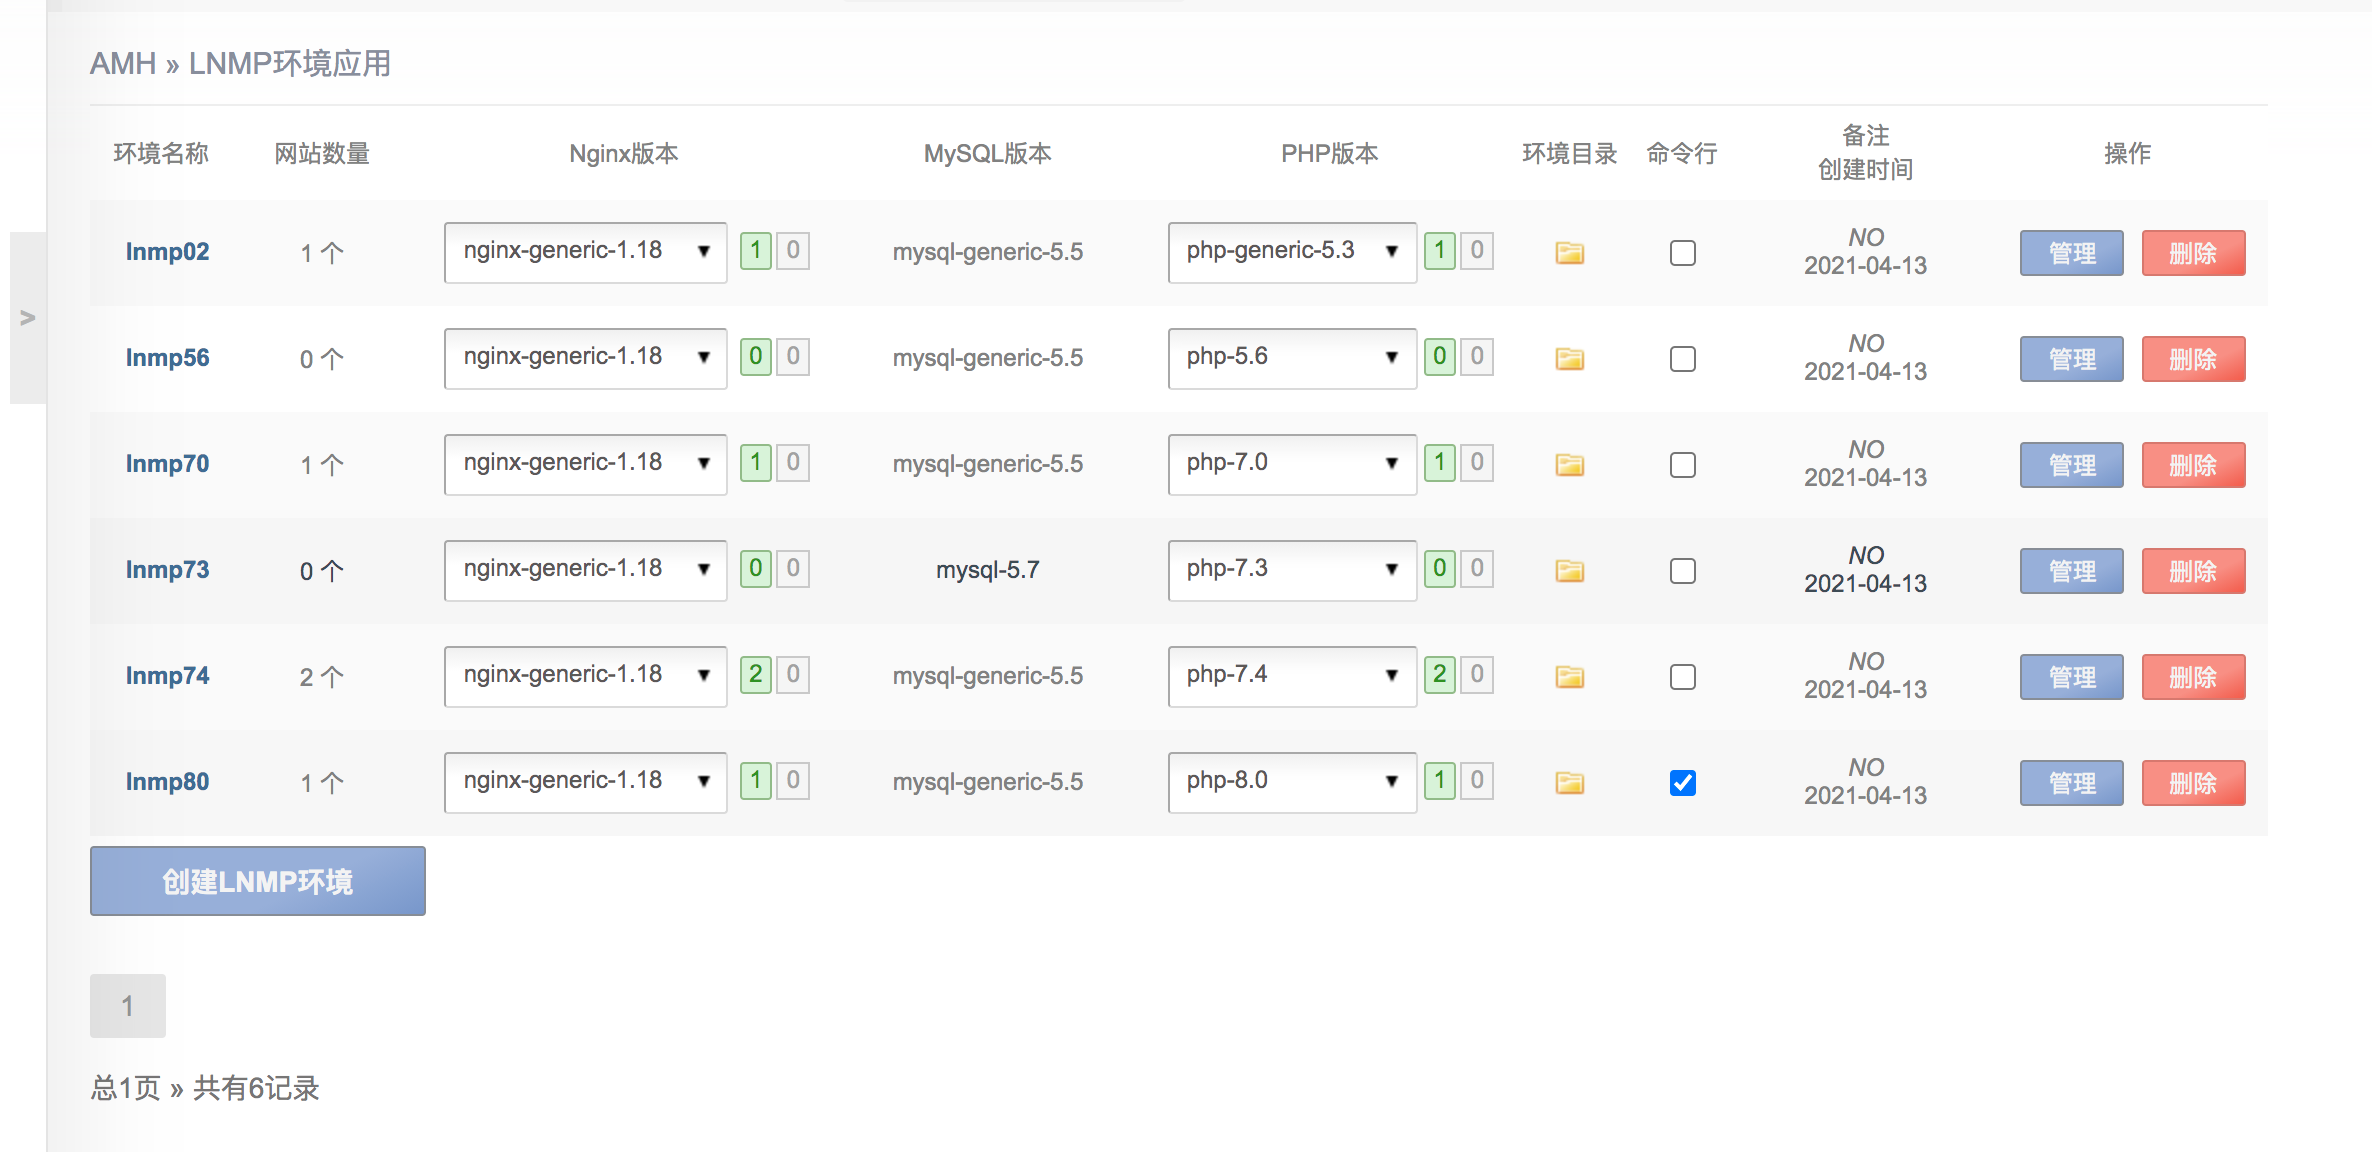Click blue 管理 button for lnmp74
The image size is (2372, 1152).
tap(2071, 677)
